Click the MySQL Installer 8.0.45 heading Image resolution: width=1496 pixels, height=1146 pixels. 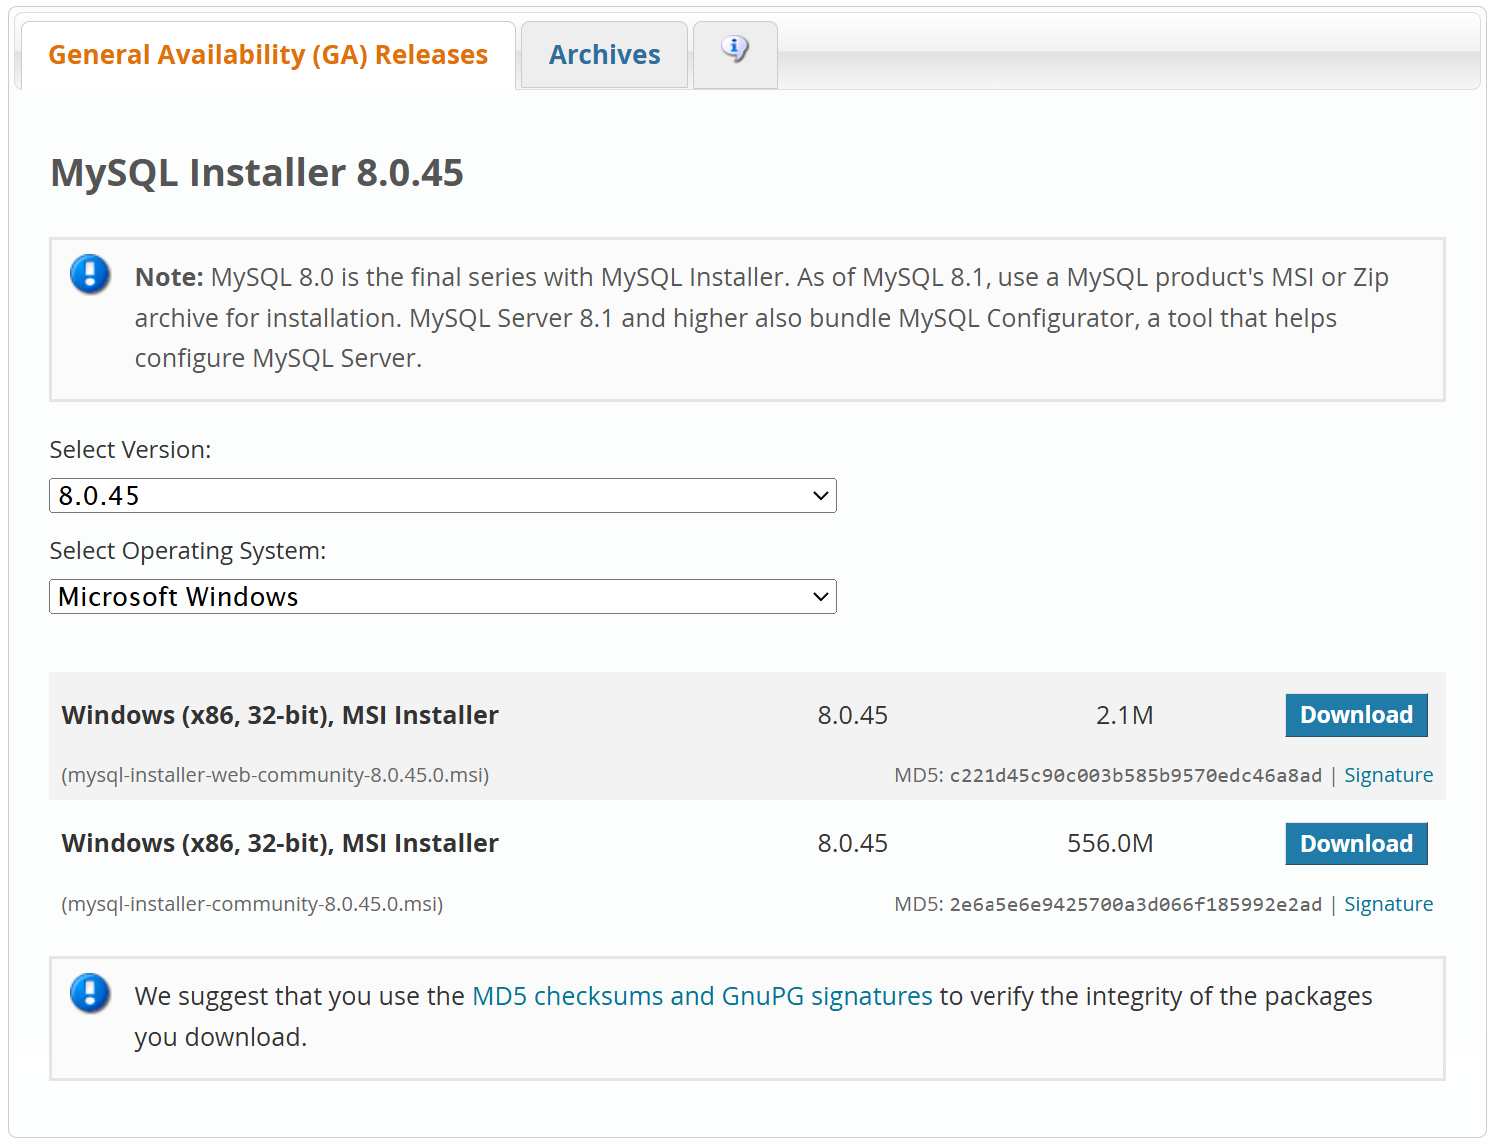pos(257,173)
